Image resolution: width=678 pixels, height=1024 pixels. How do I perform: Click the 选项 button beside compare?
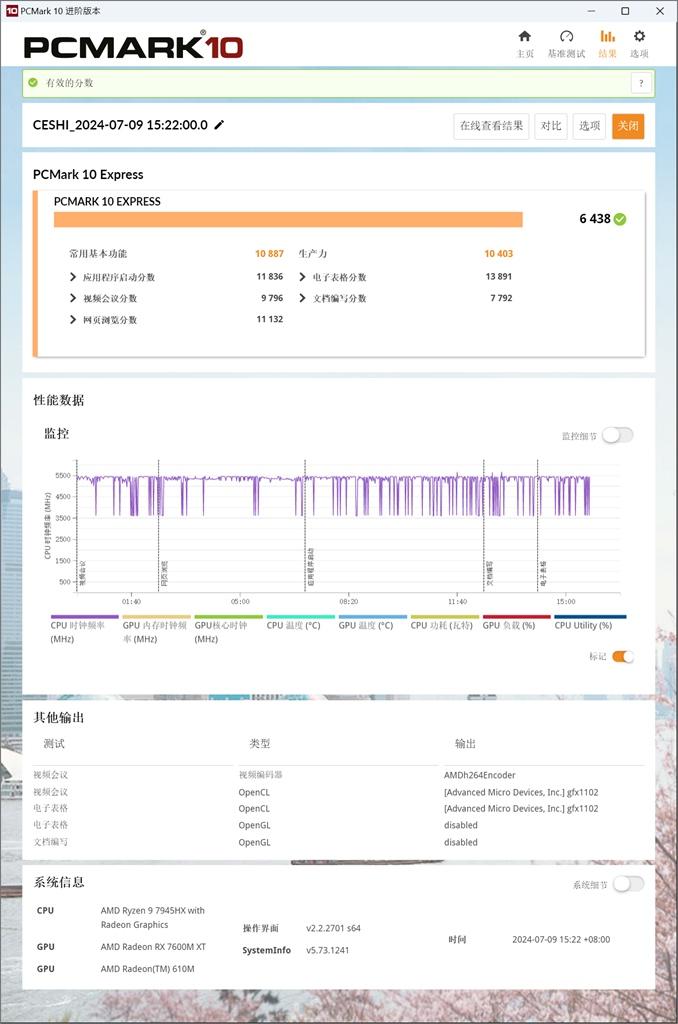589,126
